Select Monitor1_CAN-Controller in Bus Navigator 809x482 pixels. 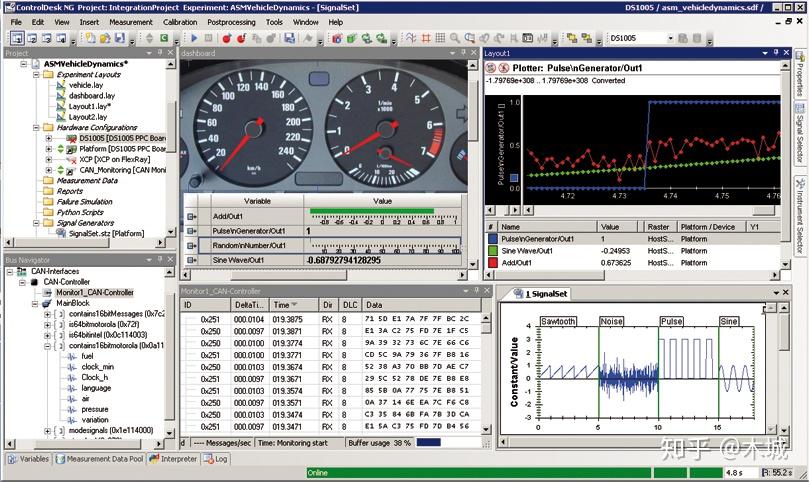pyautogui.click(x=94, y=292)
